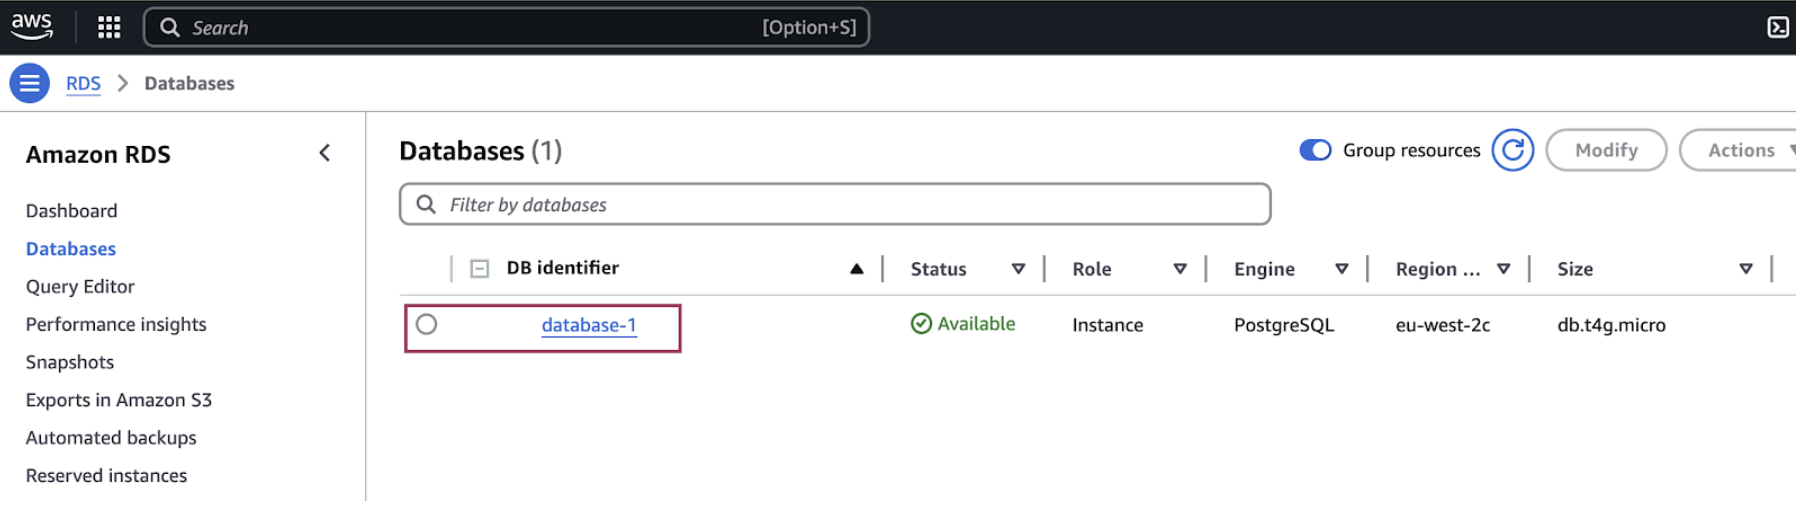This screenshot has width=1802, height=510.
Task: Open the Actions dropdown menu
Action: pos(1740,150)
